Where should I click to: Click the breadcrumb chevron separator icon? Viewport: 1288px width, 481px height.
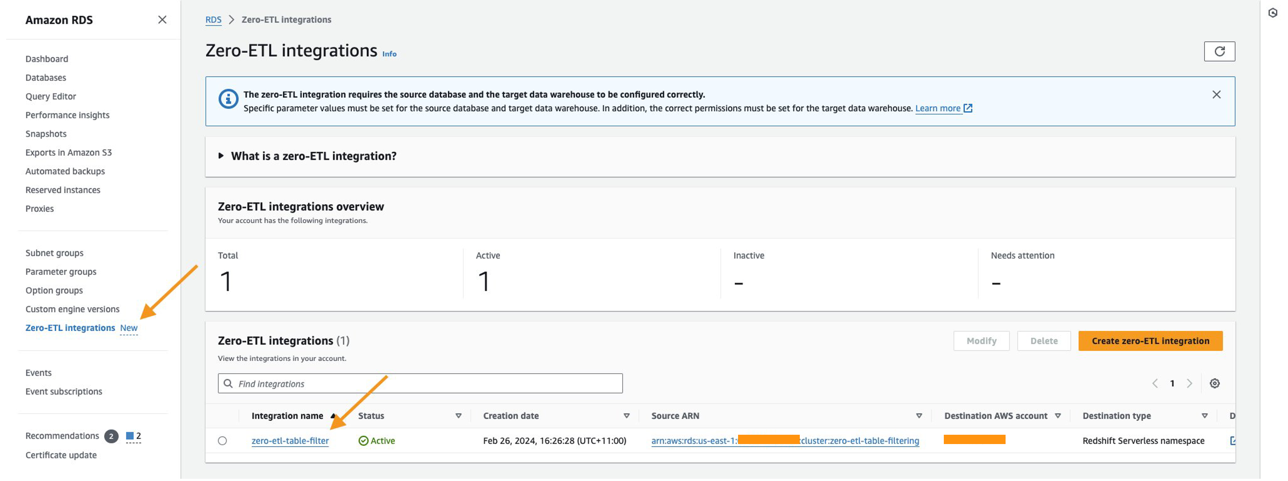point(231,20)
